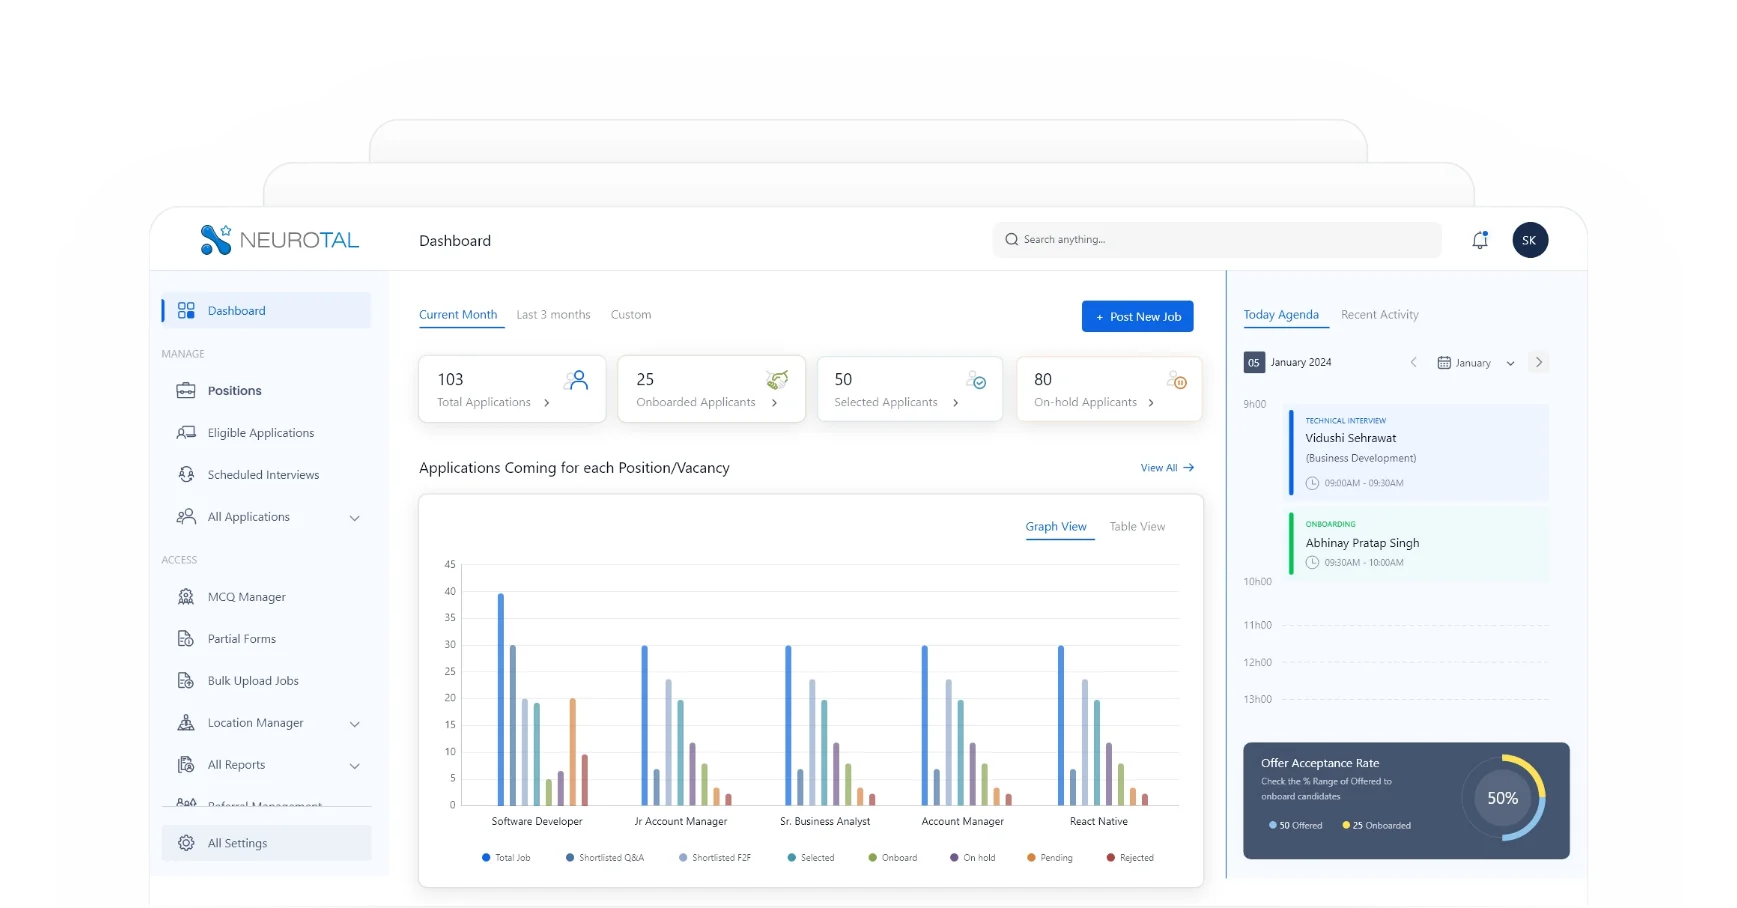Open All Settings

tap(238, 842)
